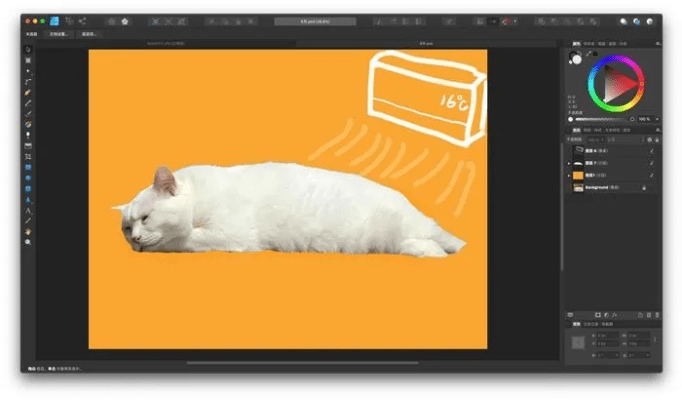The height and width of the screenshot is (400, 682).
Task: Click the pentagon-shaped persona icon in toolbar
Action: pyautogui.click(x=125, y=21)
